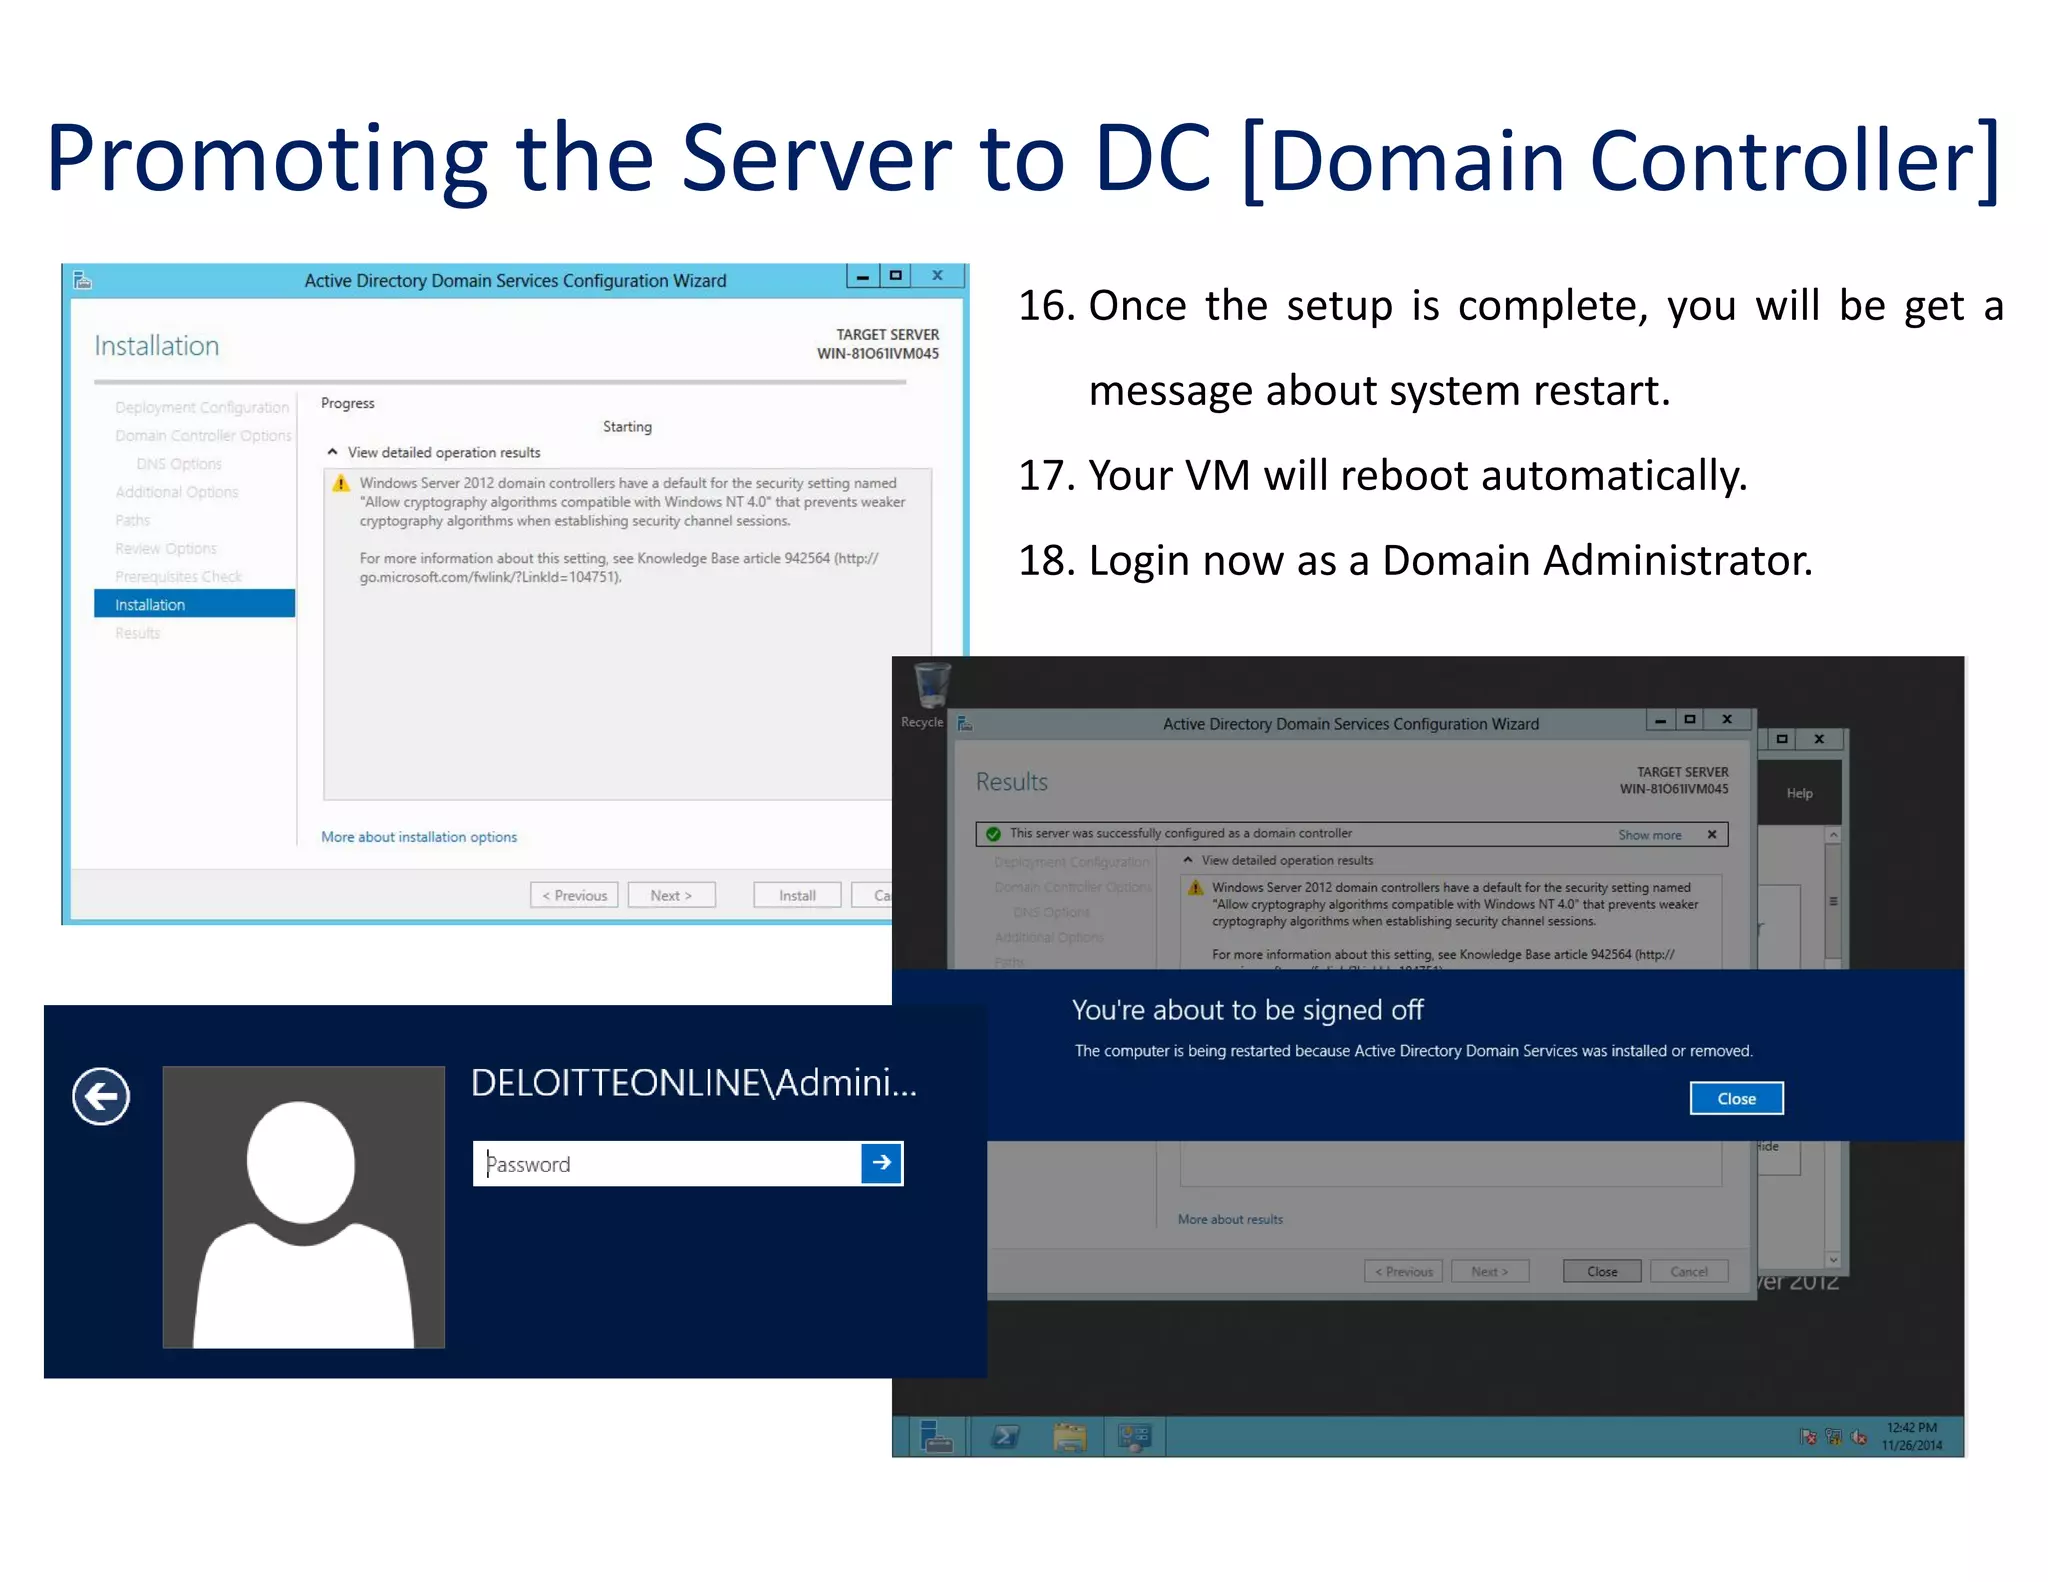Launch Windows PowerShell from the taskbar
Screen dimensions: 2048x1582
(1005, 1438)
